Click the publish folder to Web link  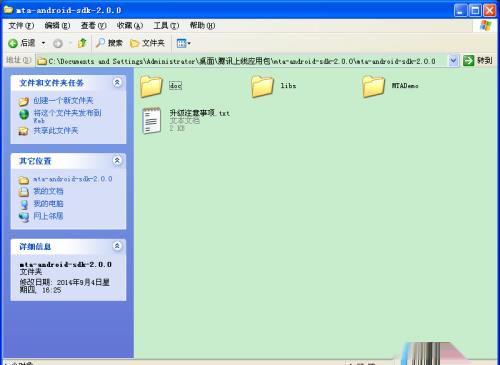[67, 116]
